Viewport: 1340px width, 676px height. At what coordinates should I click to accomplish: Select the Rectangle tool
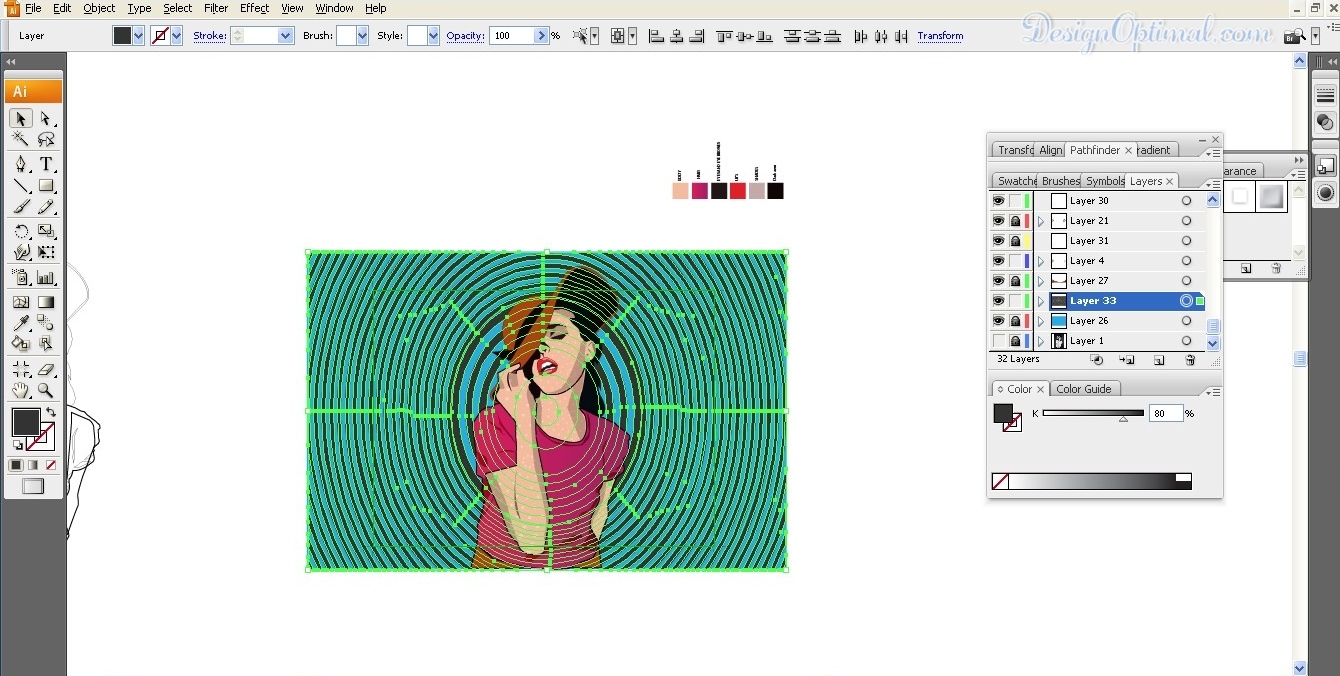[x=46, y=186]
